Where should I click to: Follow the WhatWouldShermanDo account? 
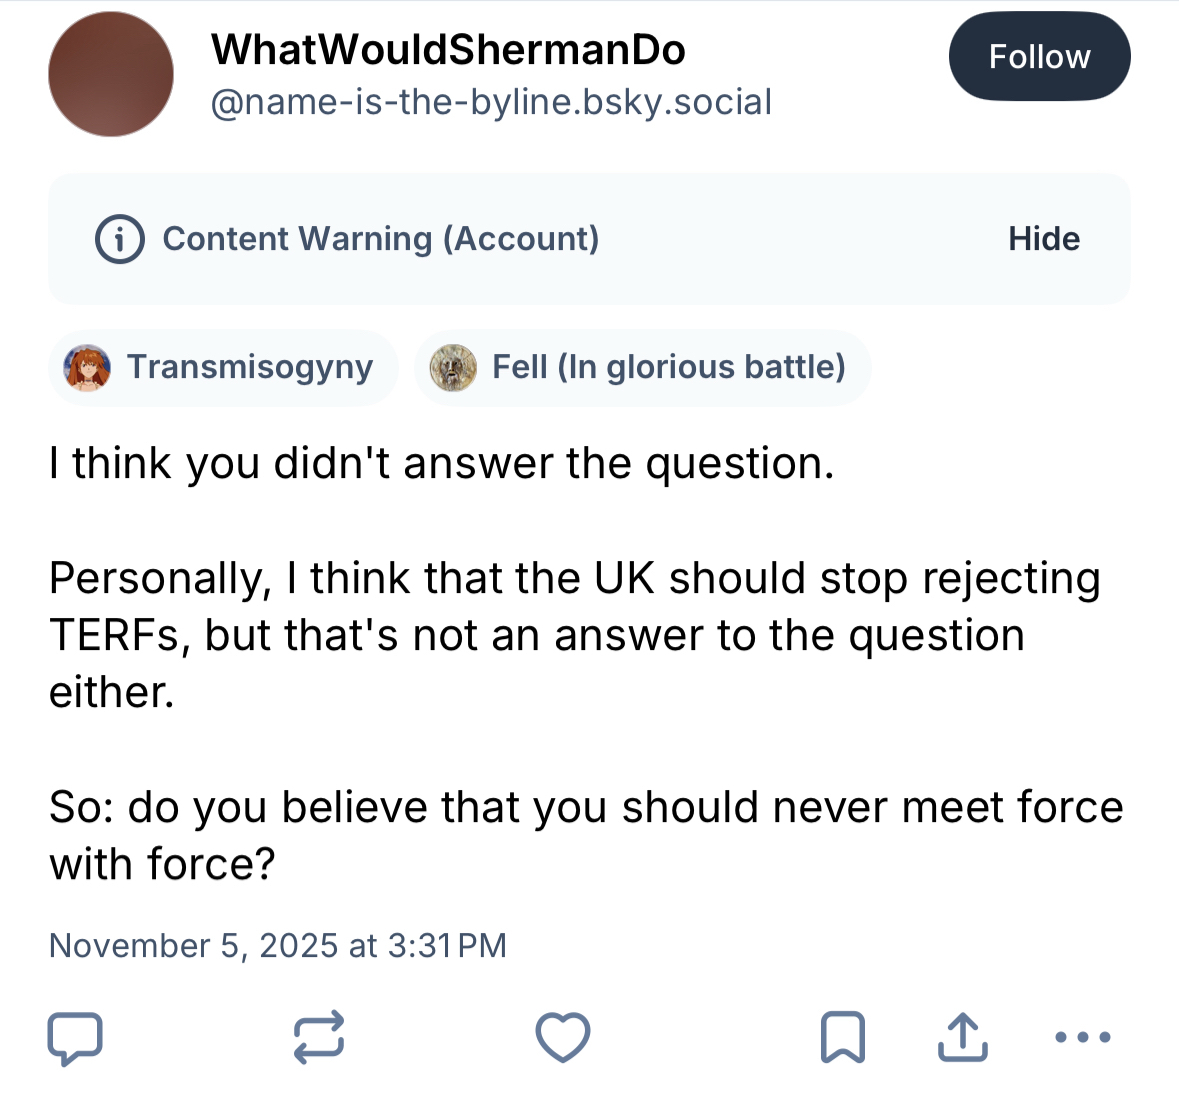(1039, 57)
